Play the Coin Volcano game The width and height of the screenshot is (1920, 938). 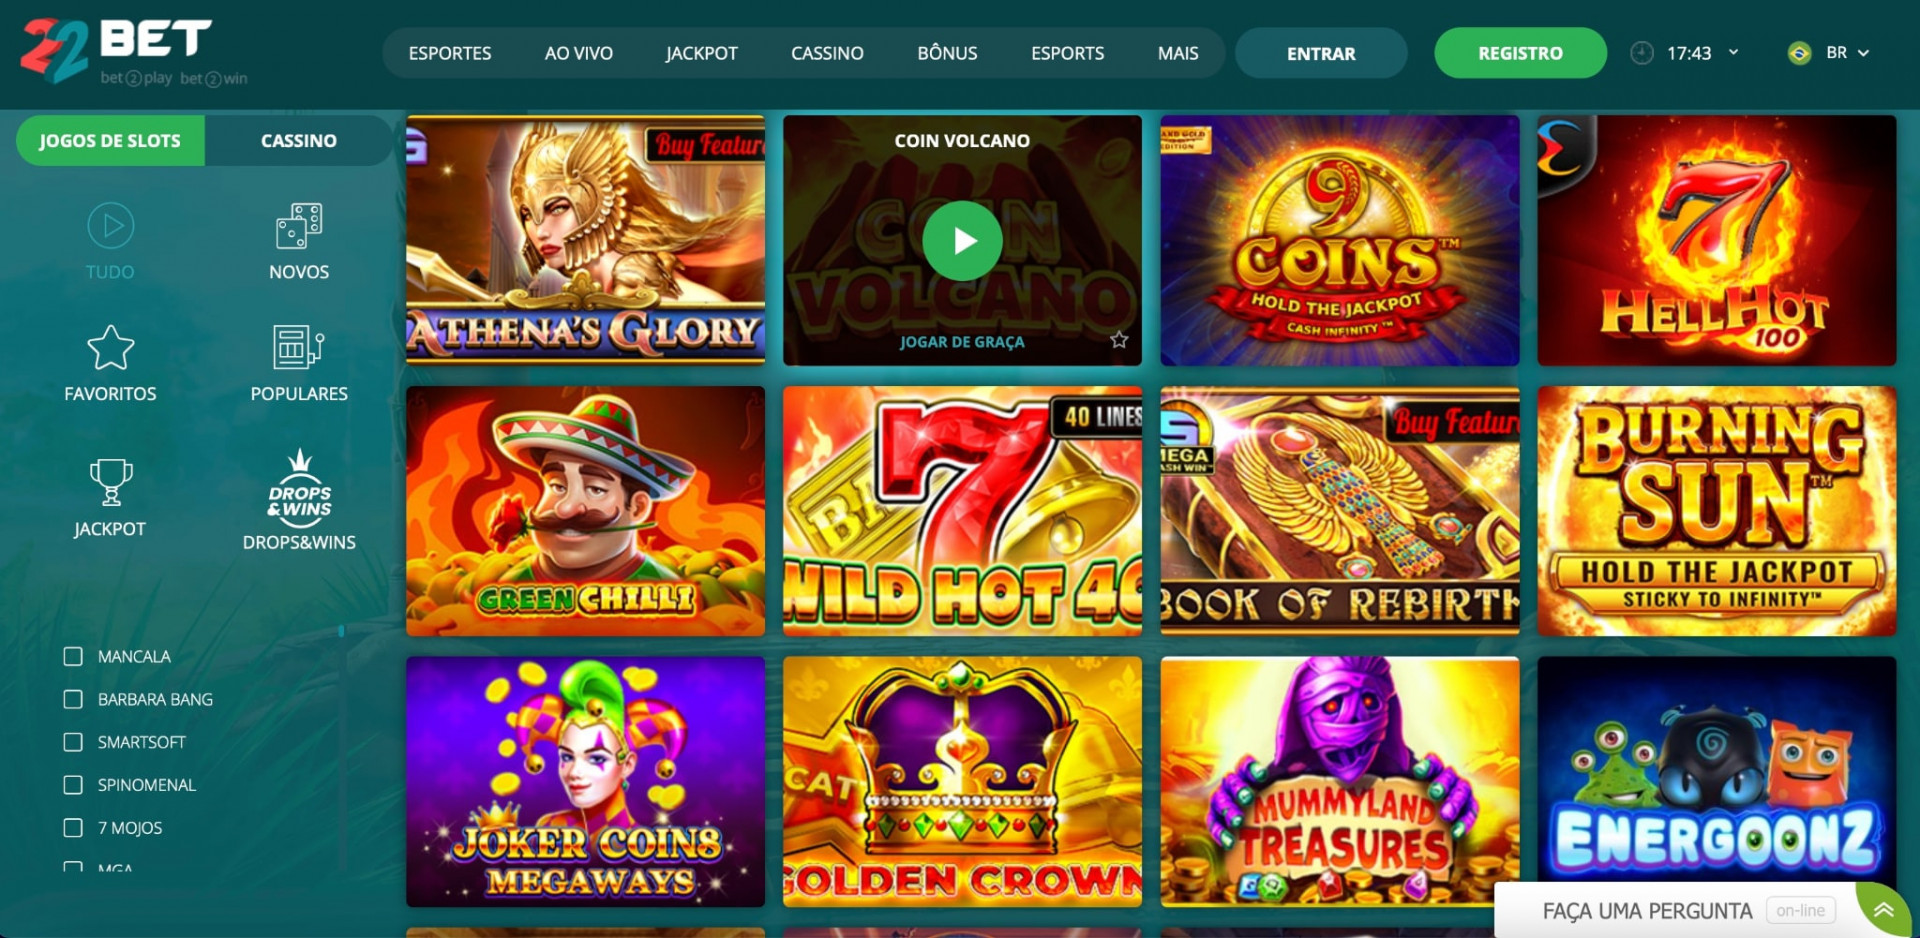(x=962, y=241)
